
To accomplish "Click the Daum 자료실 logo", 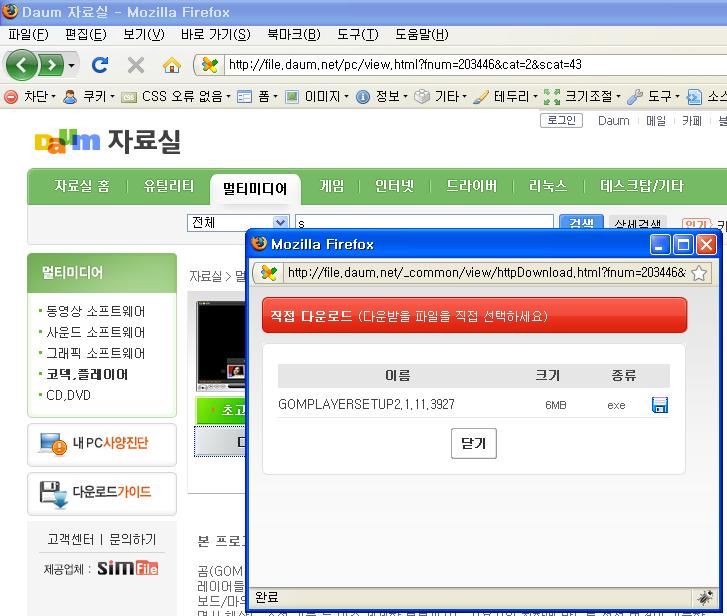I will click(108, 141).
